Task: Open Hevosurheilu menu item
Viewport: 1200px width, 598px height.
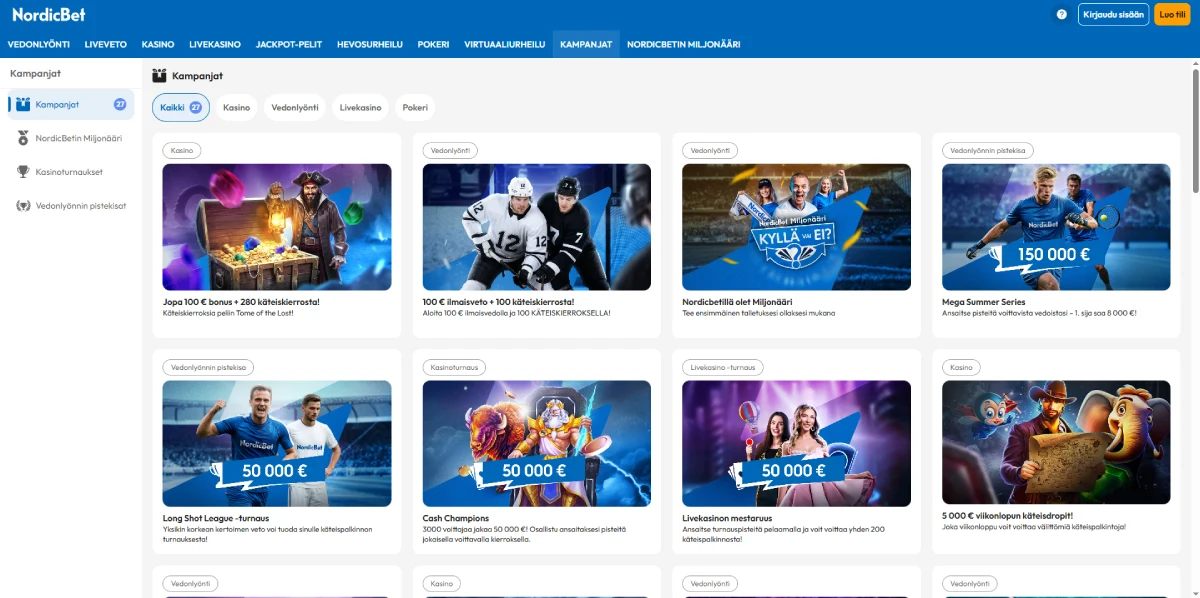Action: pos(370,44)
